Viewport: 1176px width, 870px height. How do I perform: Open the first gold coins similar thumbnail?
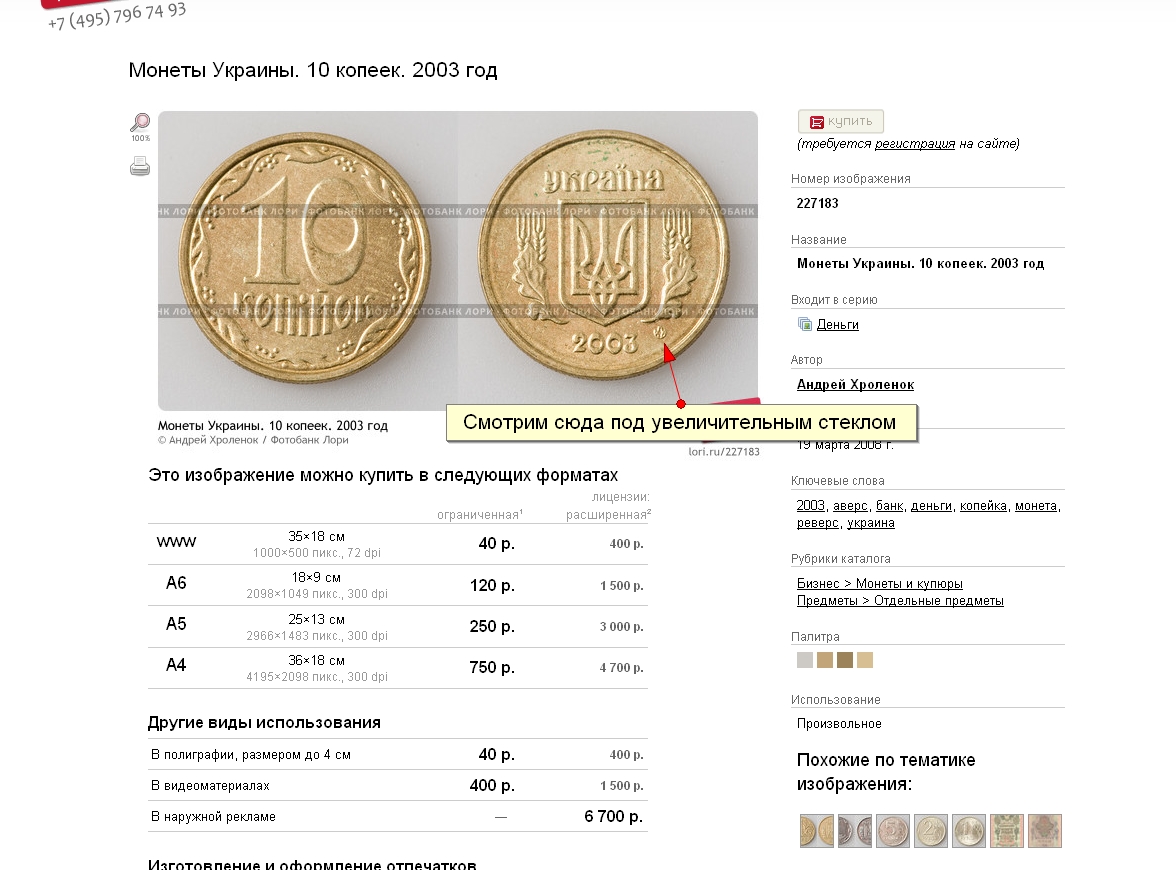tap(817, 831)
